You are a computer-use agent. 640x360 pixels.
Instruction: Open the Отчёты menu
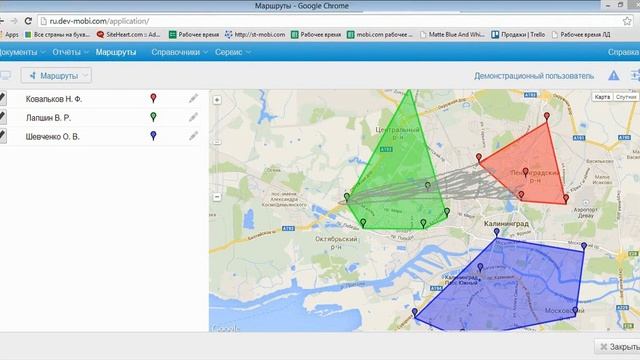pyautogui.click(x=70, y=52)
